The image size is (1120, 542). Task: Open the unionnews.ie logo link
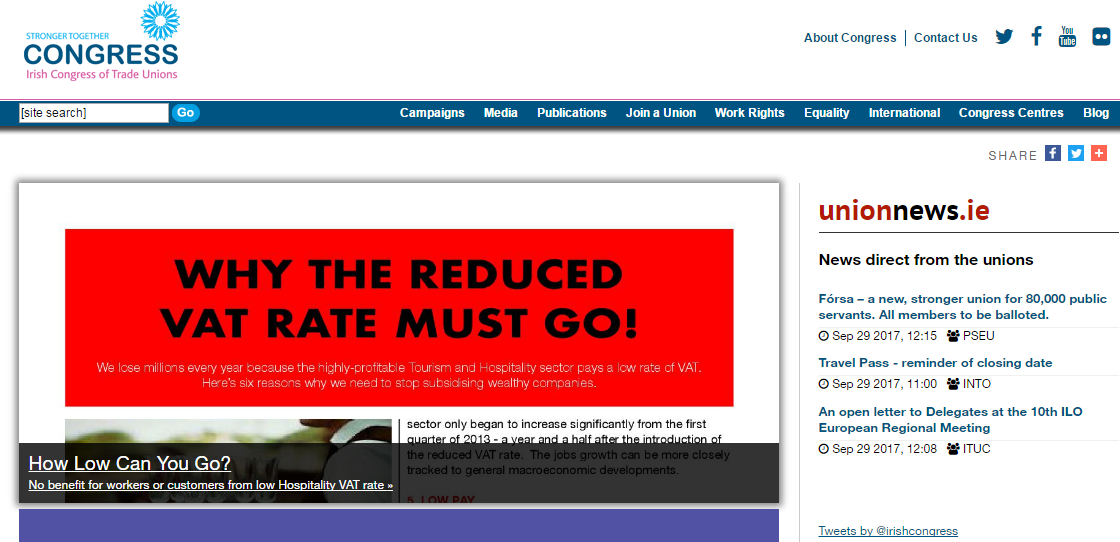click(904, 210)
